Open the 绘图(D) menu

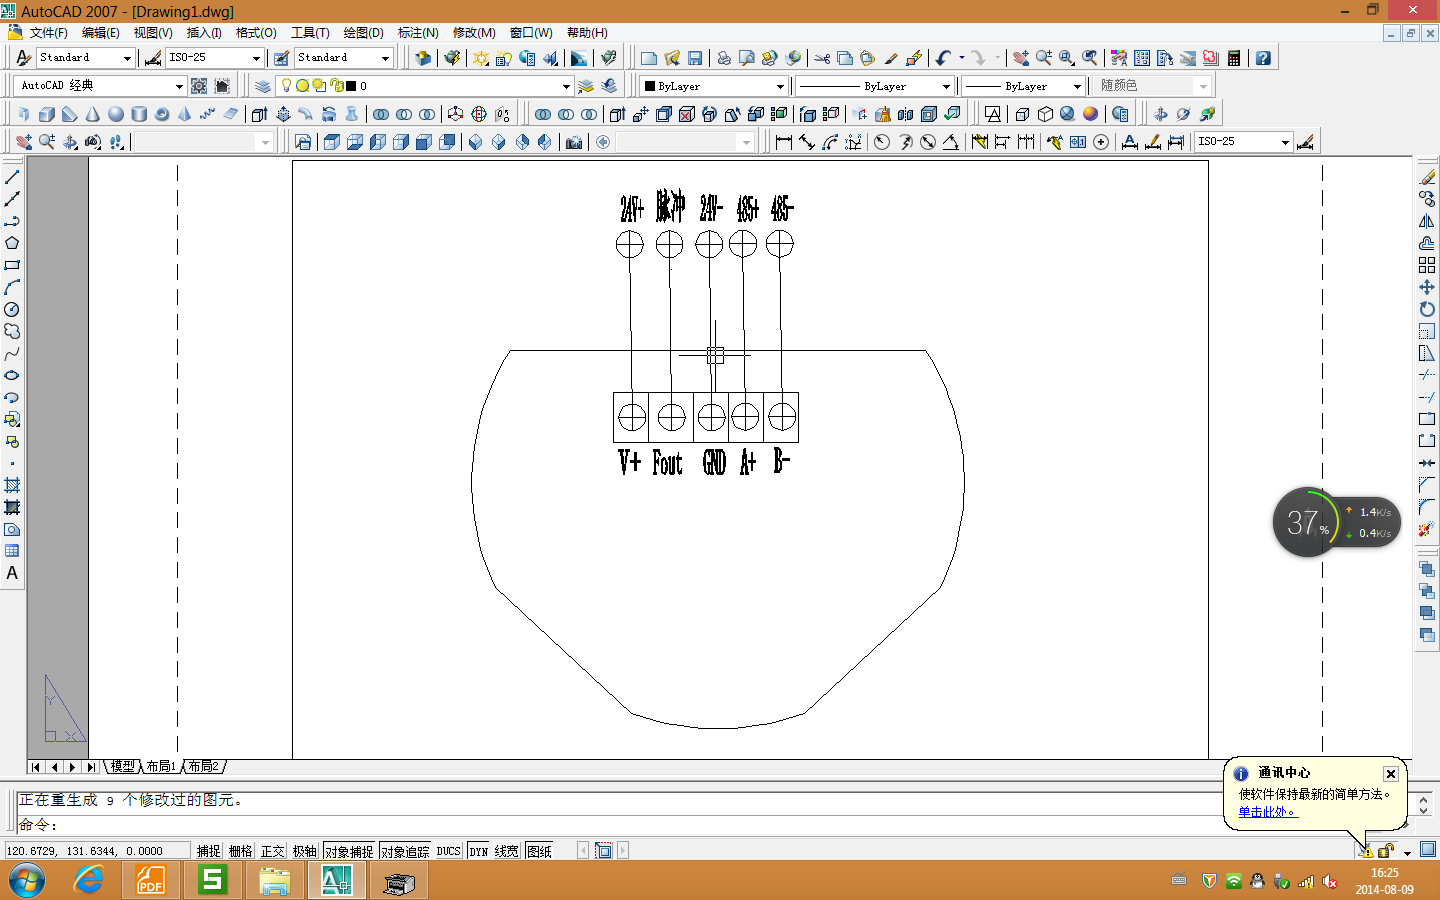coord(363,33)
